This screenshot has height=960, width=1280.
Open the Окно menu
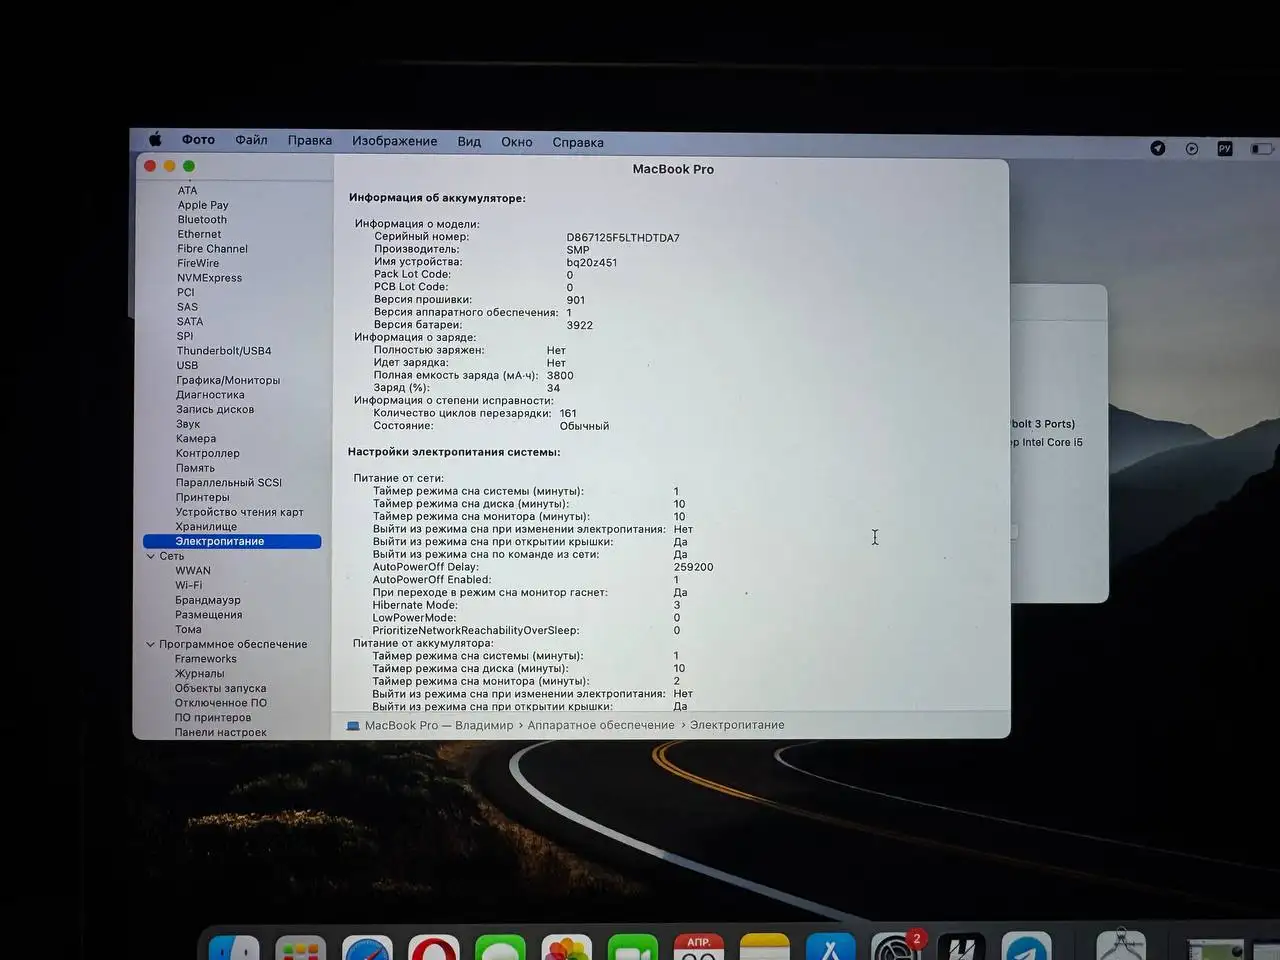[517, 142]
